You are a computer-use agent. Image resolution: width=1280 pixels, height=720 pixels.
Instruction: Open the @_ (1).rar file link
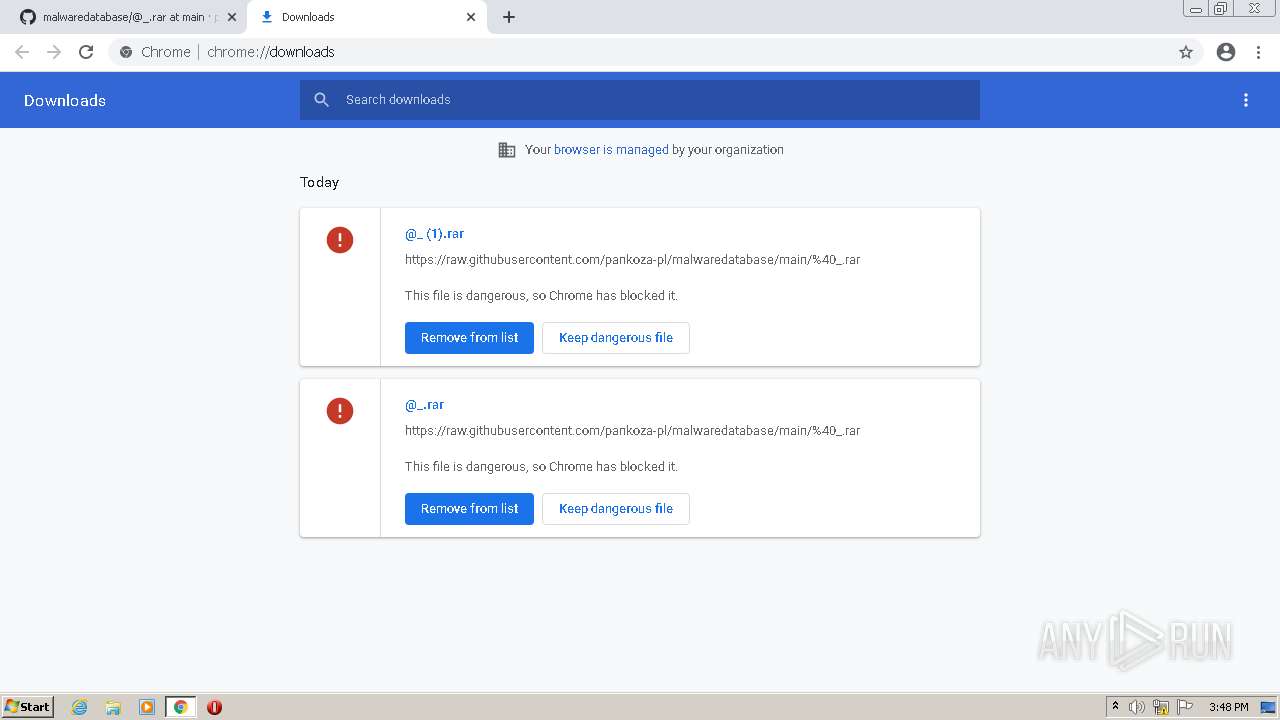pos(434,234)
